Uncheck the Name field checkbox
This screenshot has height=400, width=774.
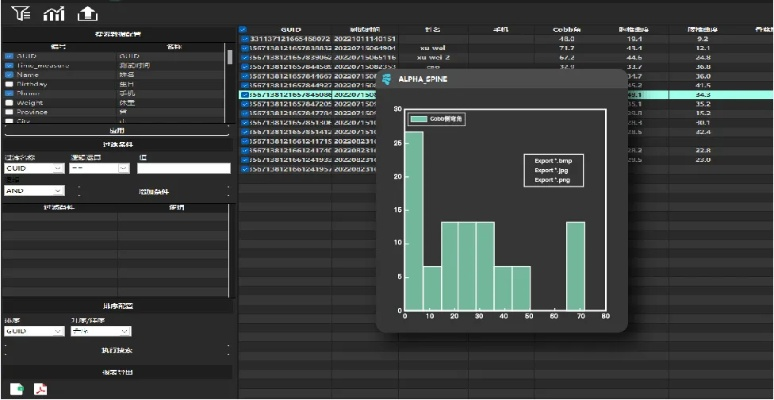click(9, 74)
